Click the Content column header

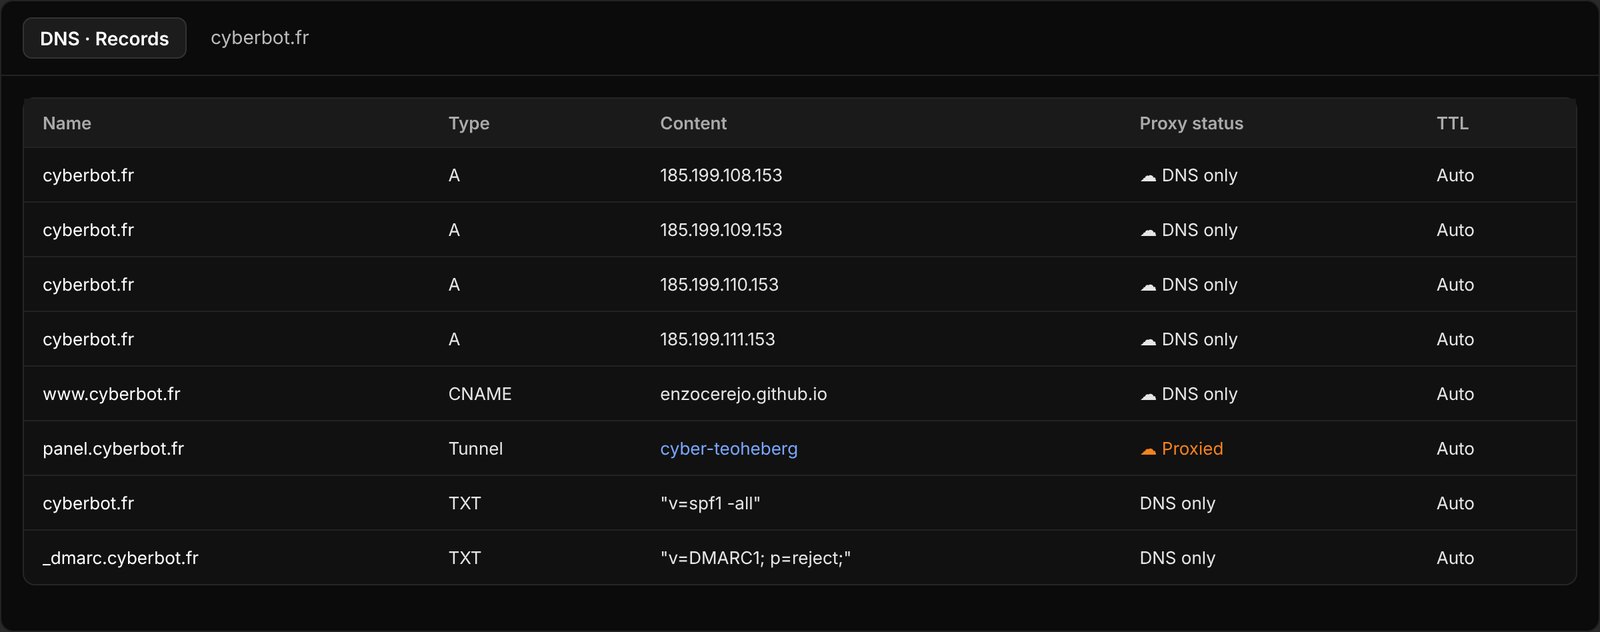tap(693, 123)
